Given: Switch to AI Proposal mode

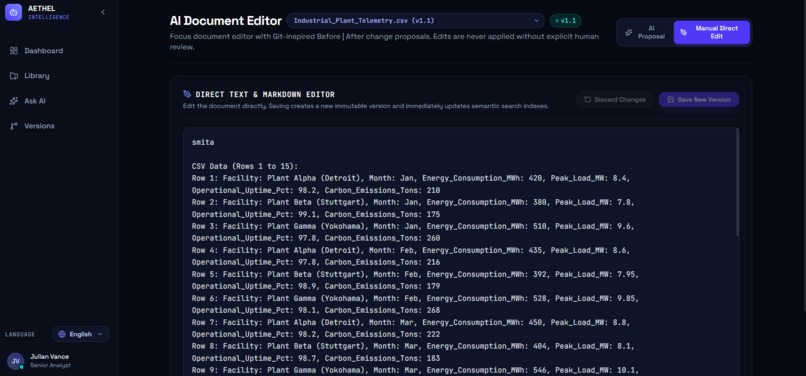Looking at the screenshot, I should coord(645,32).
